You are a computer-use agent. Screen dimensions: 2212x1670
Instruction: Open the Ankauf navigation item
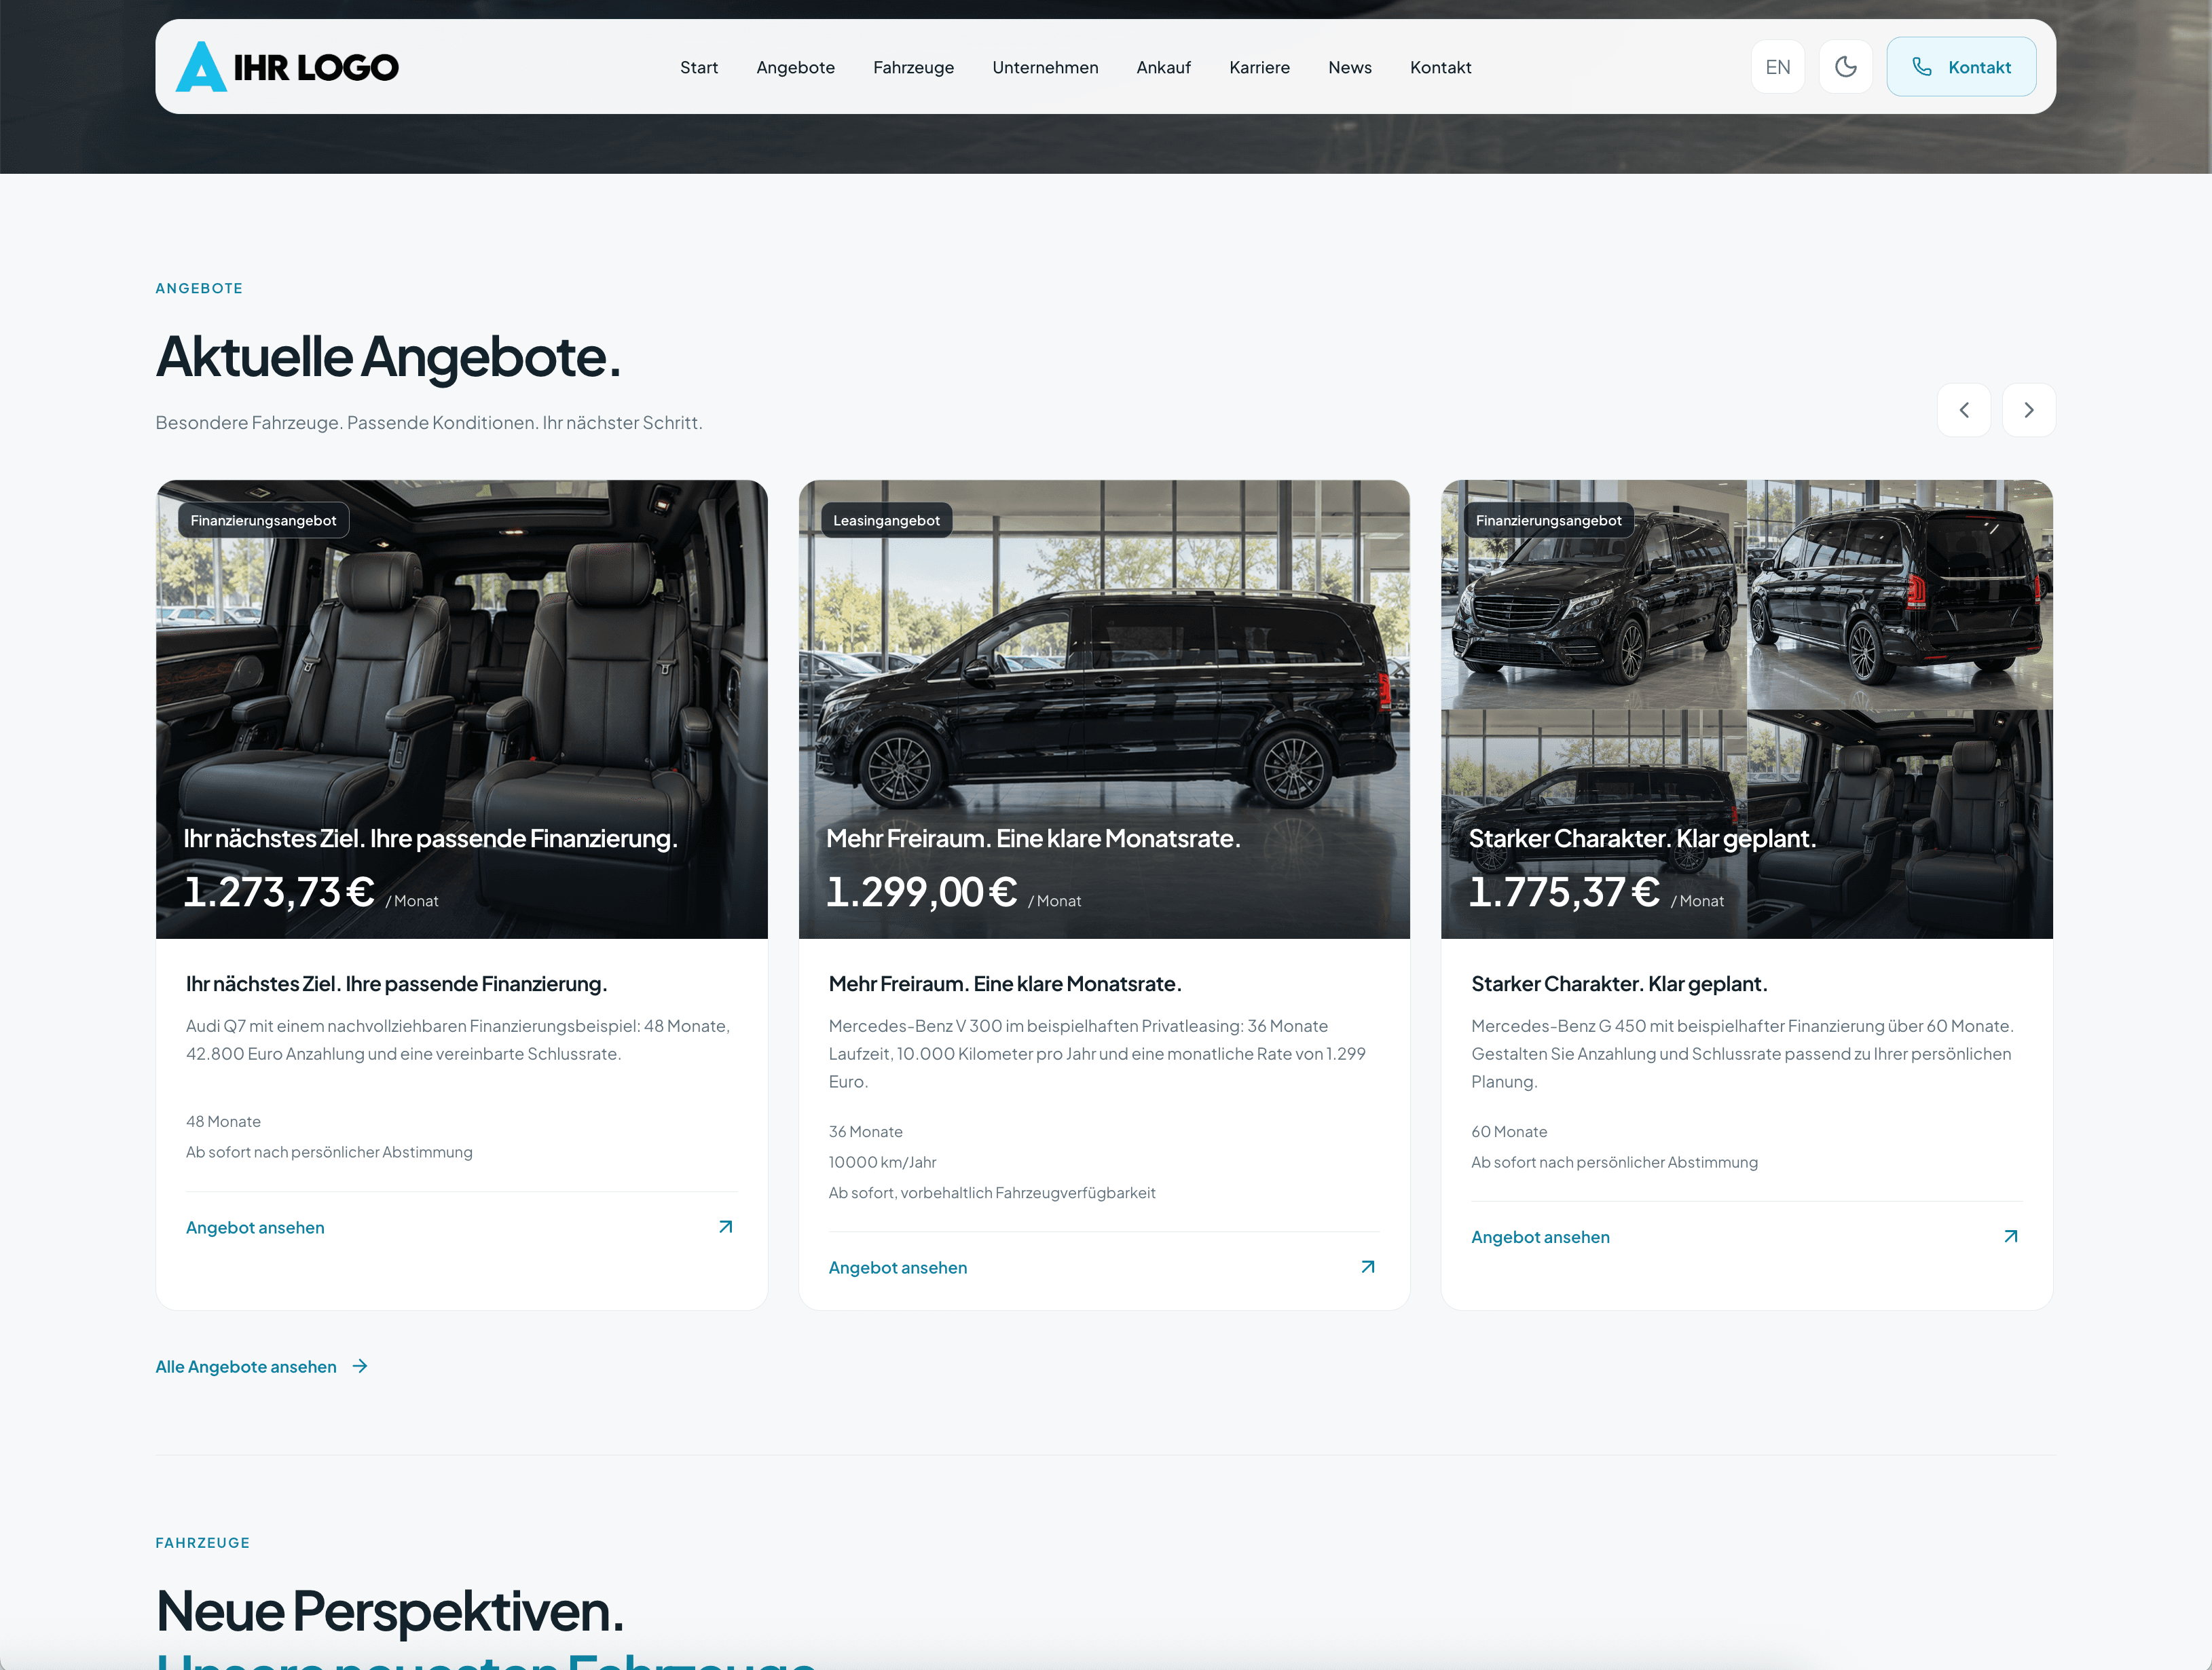coord(1163,67)
